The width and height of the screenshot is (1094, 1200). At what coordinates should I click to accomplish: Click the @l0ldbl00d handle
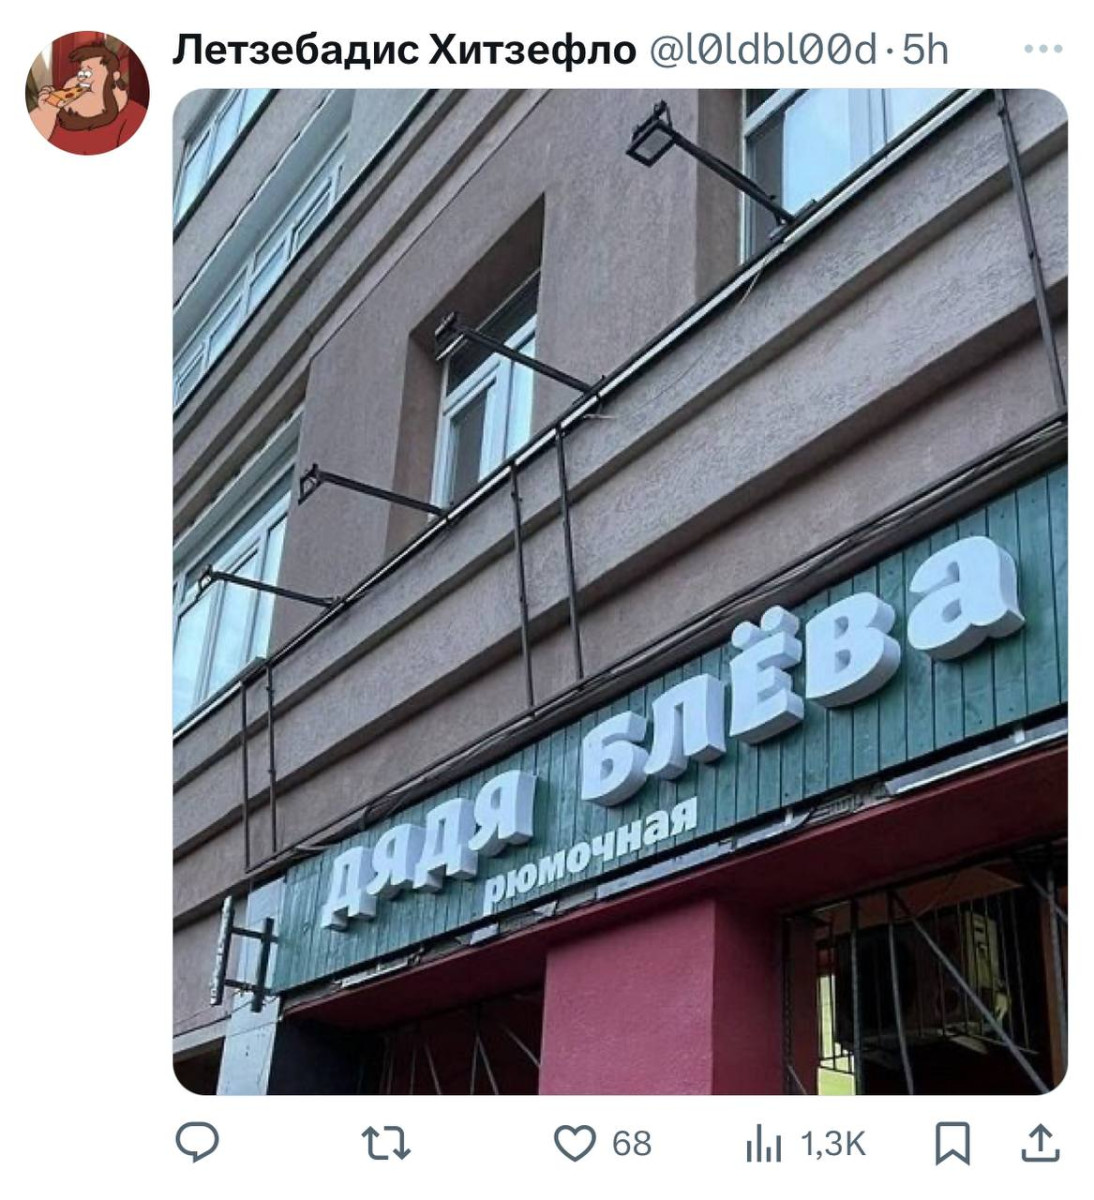[764, 49]
